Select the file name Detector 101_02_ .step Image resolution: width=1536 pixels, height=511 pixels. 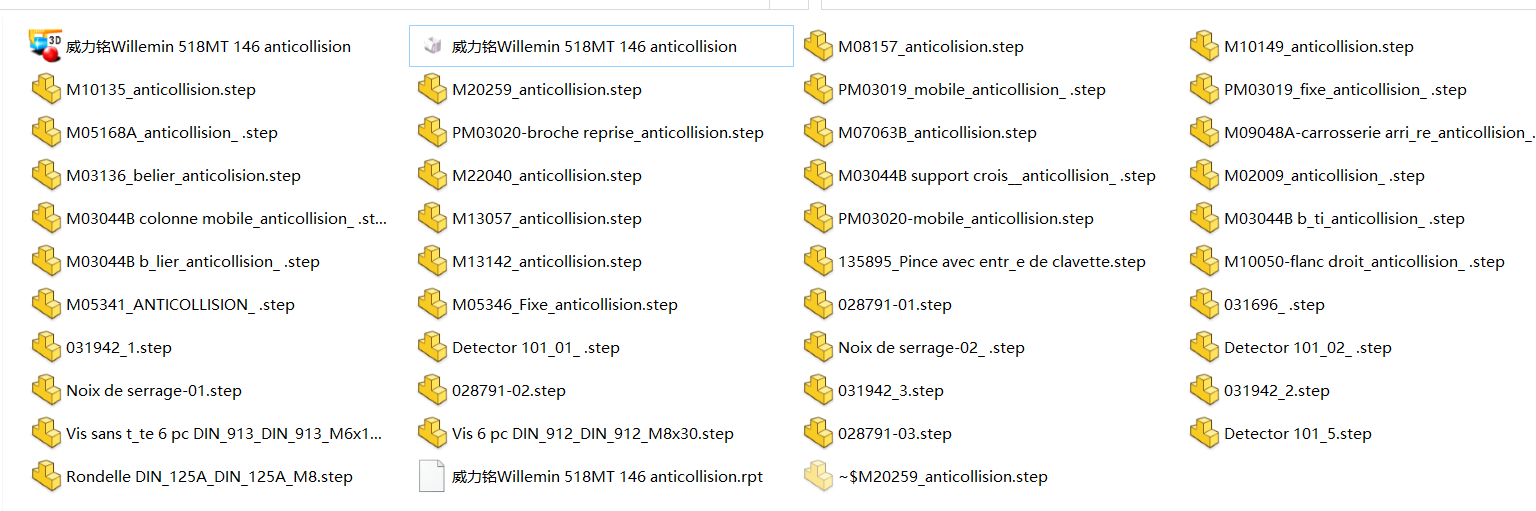pos(1308,348)
